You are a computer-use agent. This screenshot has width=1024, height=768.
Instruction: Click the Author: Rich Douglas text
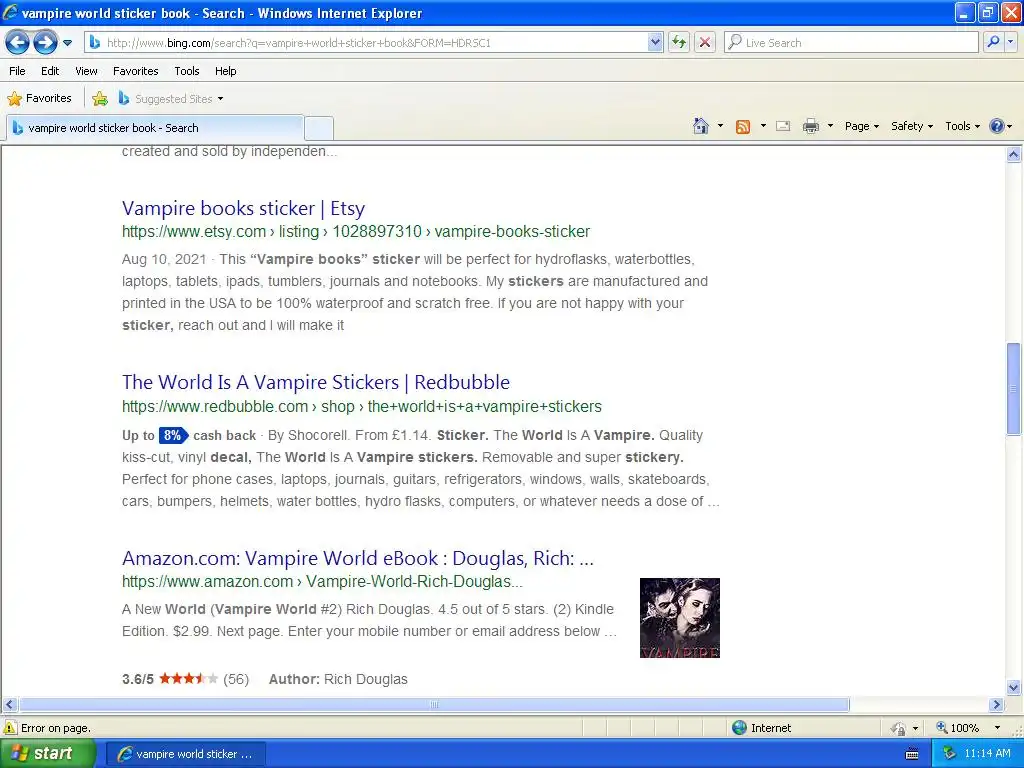pos(338,679)
